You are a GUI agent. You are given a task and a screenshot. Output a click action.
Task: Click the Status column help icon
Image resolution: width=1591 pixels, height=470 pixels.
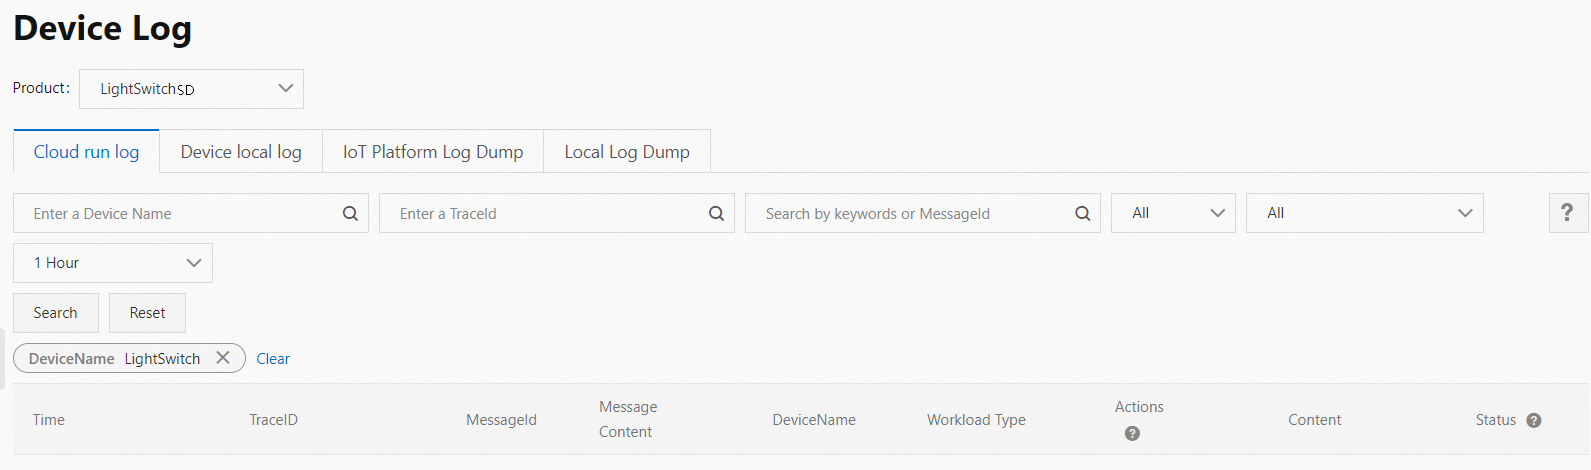(x=1534, y=420)
